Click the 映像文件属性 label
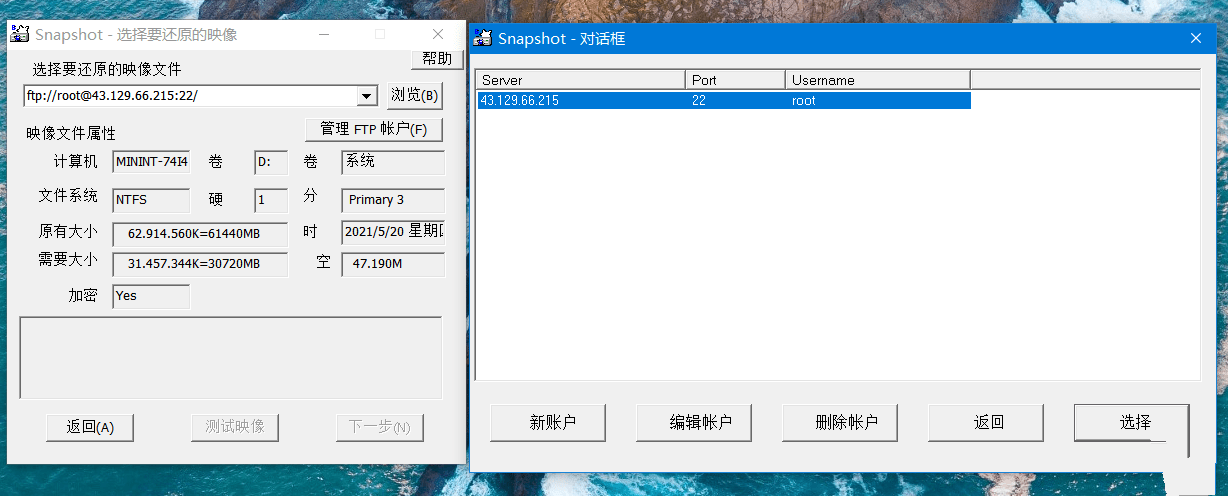Viewport: 1228px width, 496px height. 71,133
